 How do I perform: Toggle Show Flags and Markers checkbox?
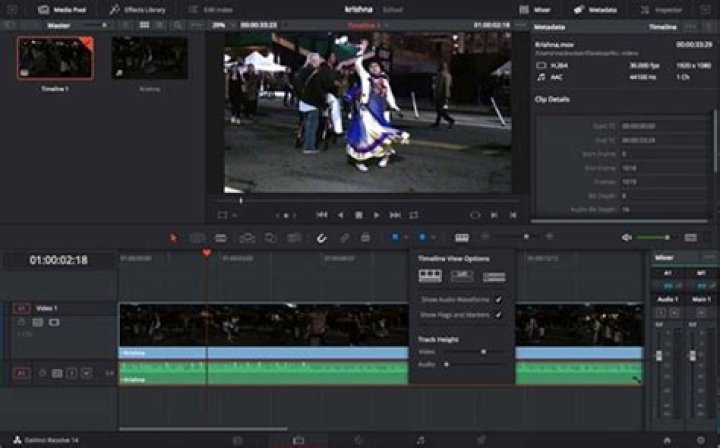pyautogui.click(x=499, y=315)
